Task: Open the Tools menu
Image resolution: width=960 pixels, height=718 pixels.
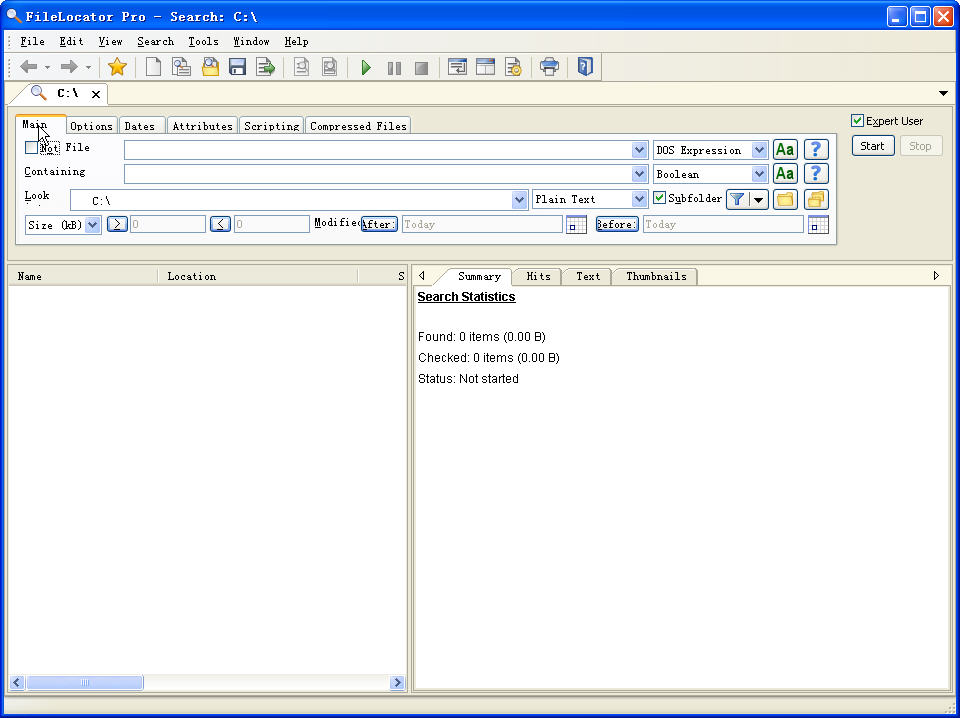Action: point(203,42)
